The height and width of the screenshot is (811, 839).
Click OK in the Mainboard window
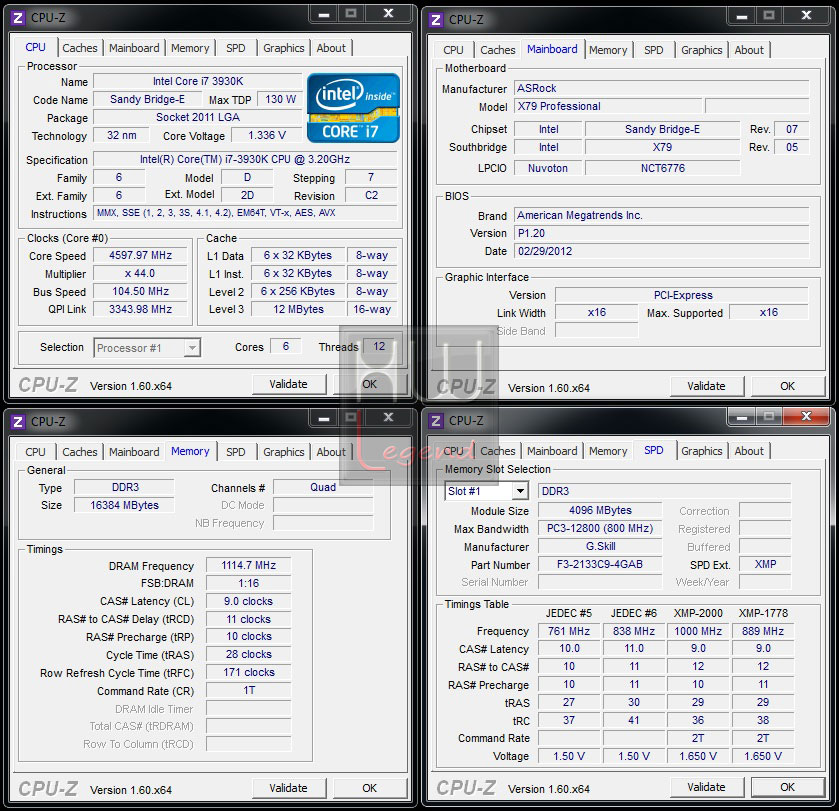788,386
